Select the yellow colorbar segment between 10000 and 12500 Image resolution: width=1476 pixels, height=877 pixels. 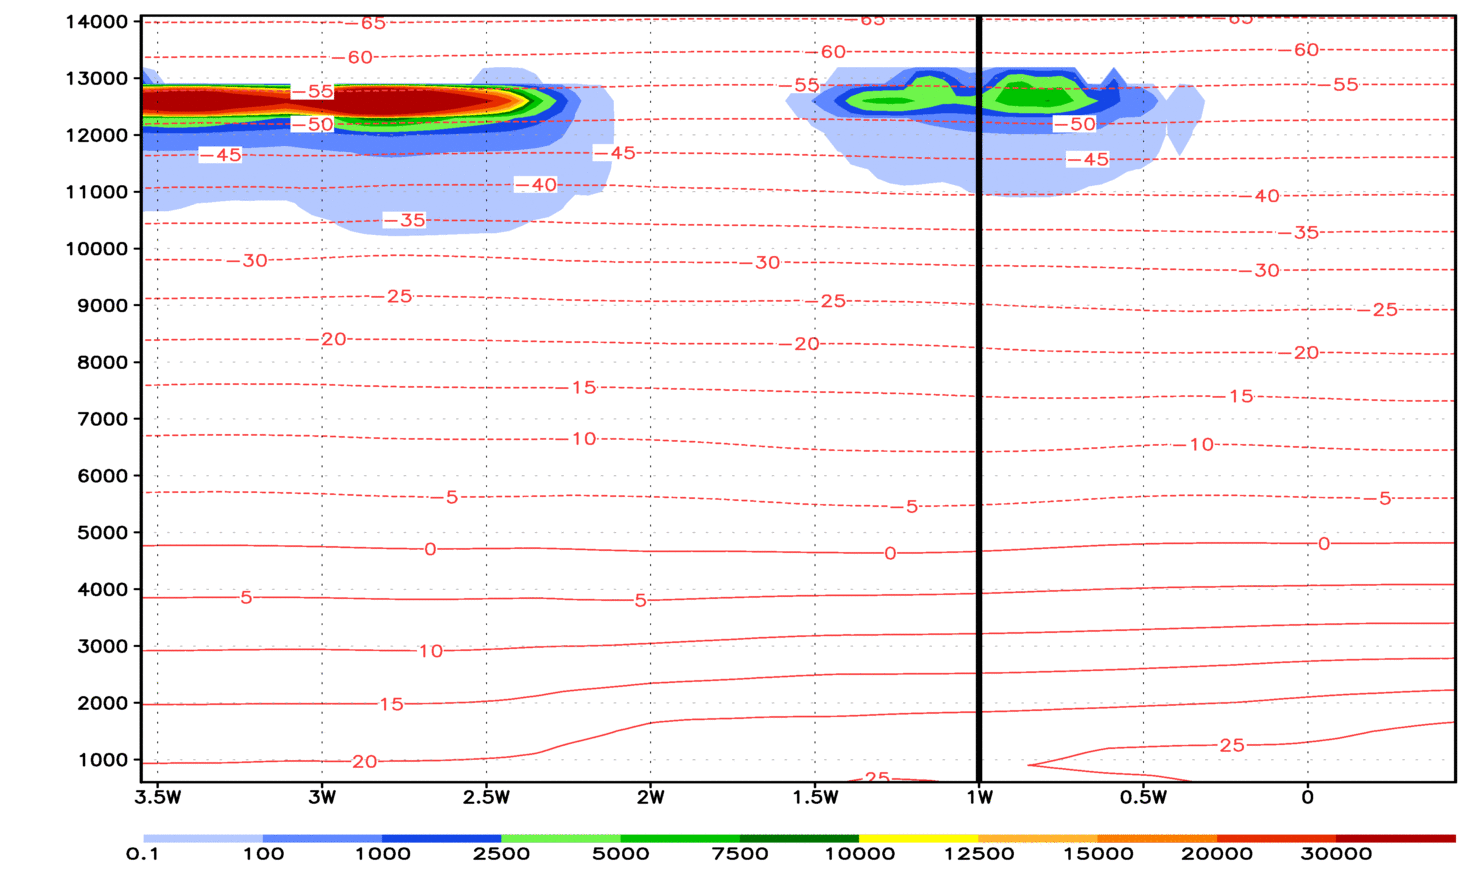918,838
